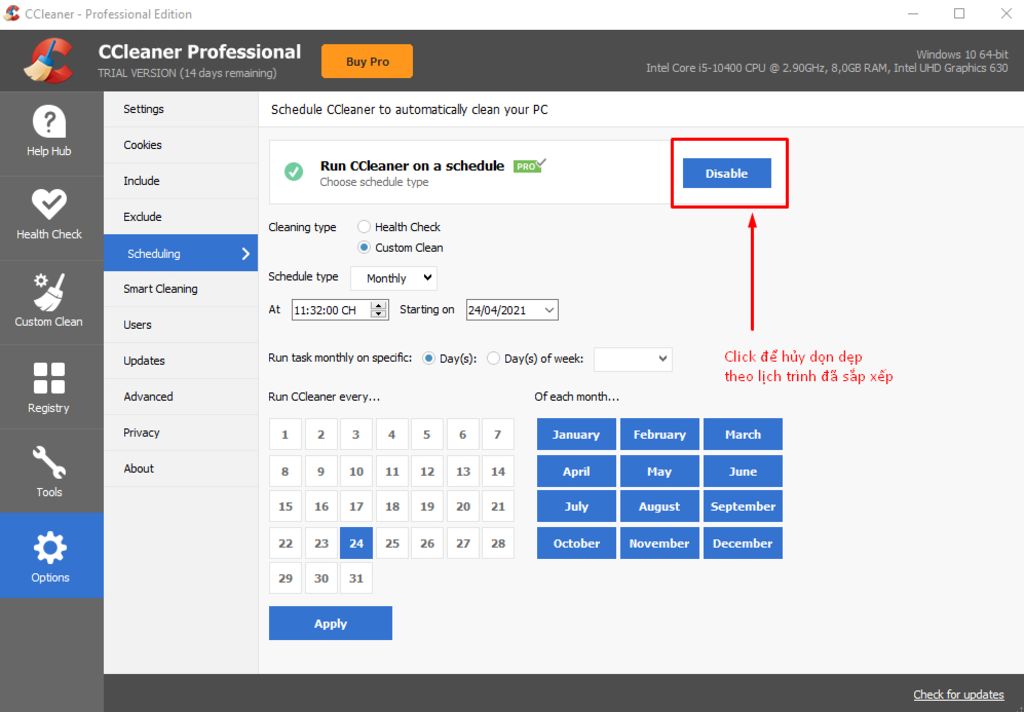Toggle the May month button
This screenshot has width=1024, height=712.
click(660, 471)
